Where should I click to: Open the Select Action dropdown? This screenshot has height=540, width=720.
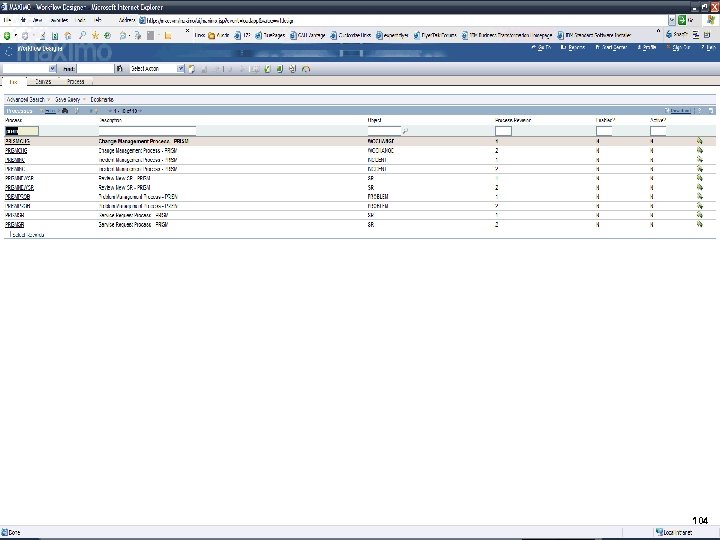[x=180, y=68]
